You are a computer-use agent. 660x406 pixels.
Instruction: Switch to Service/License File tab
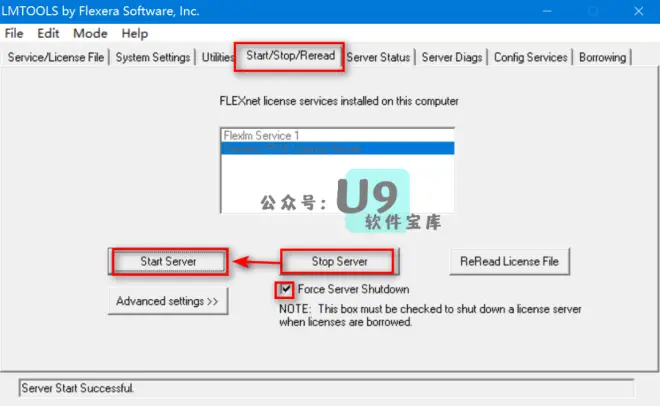tap(56, 57)
